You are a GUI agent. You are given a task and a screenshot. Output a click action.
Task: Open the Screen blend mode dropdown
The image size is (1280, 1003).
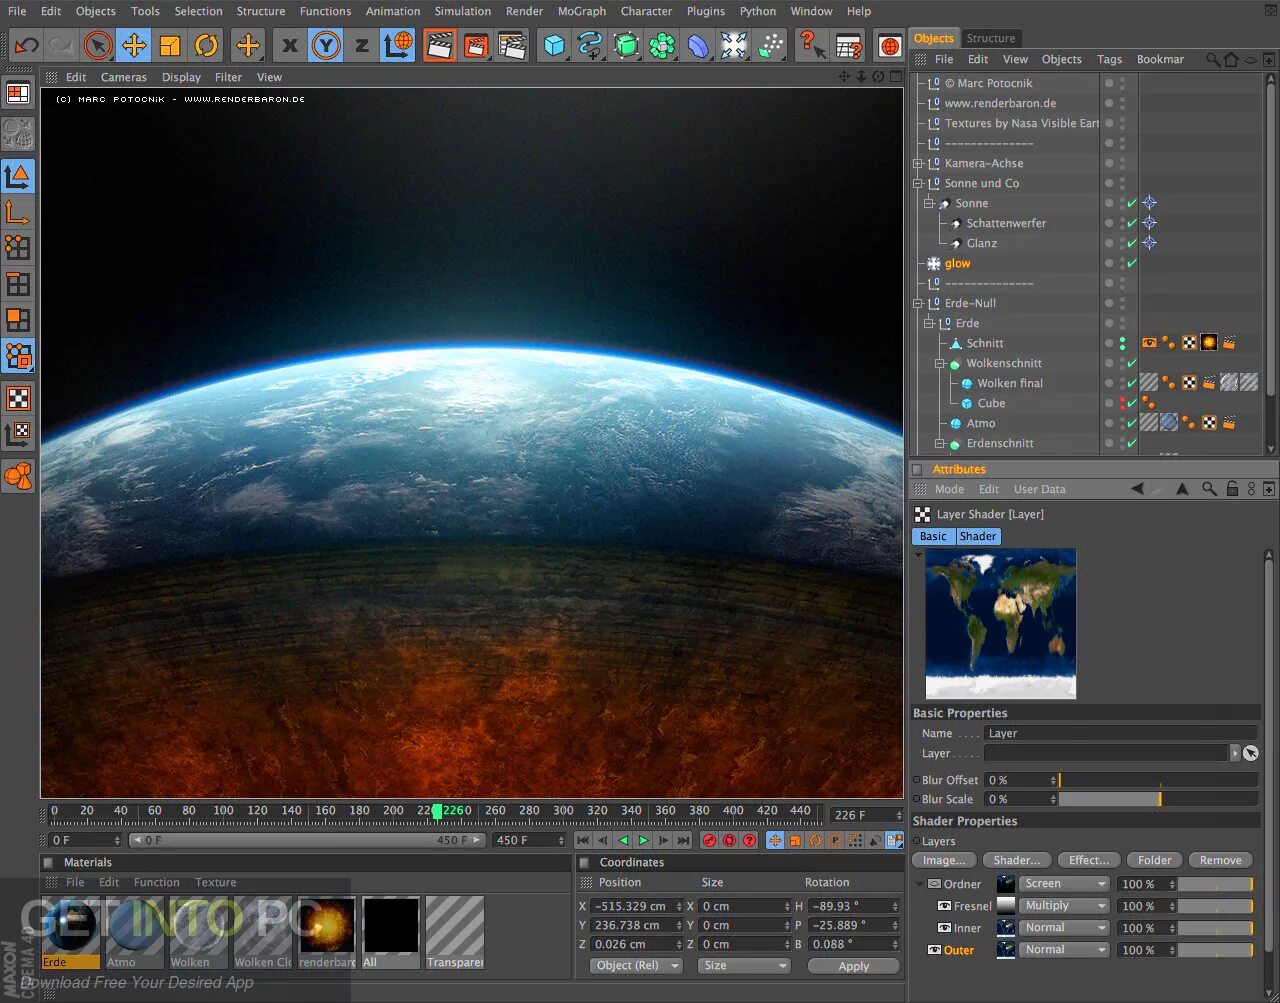click(1064, 884)
